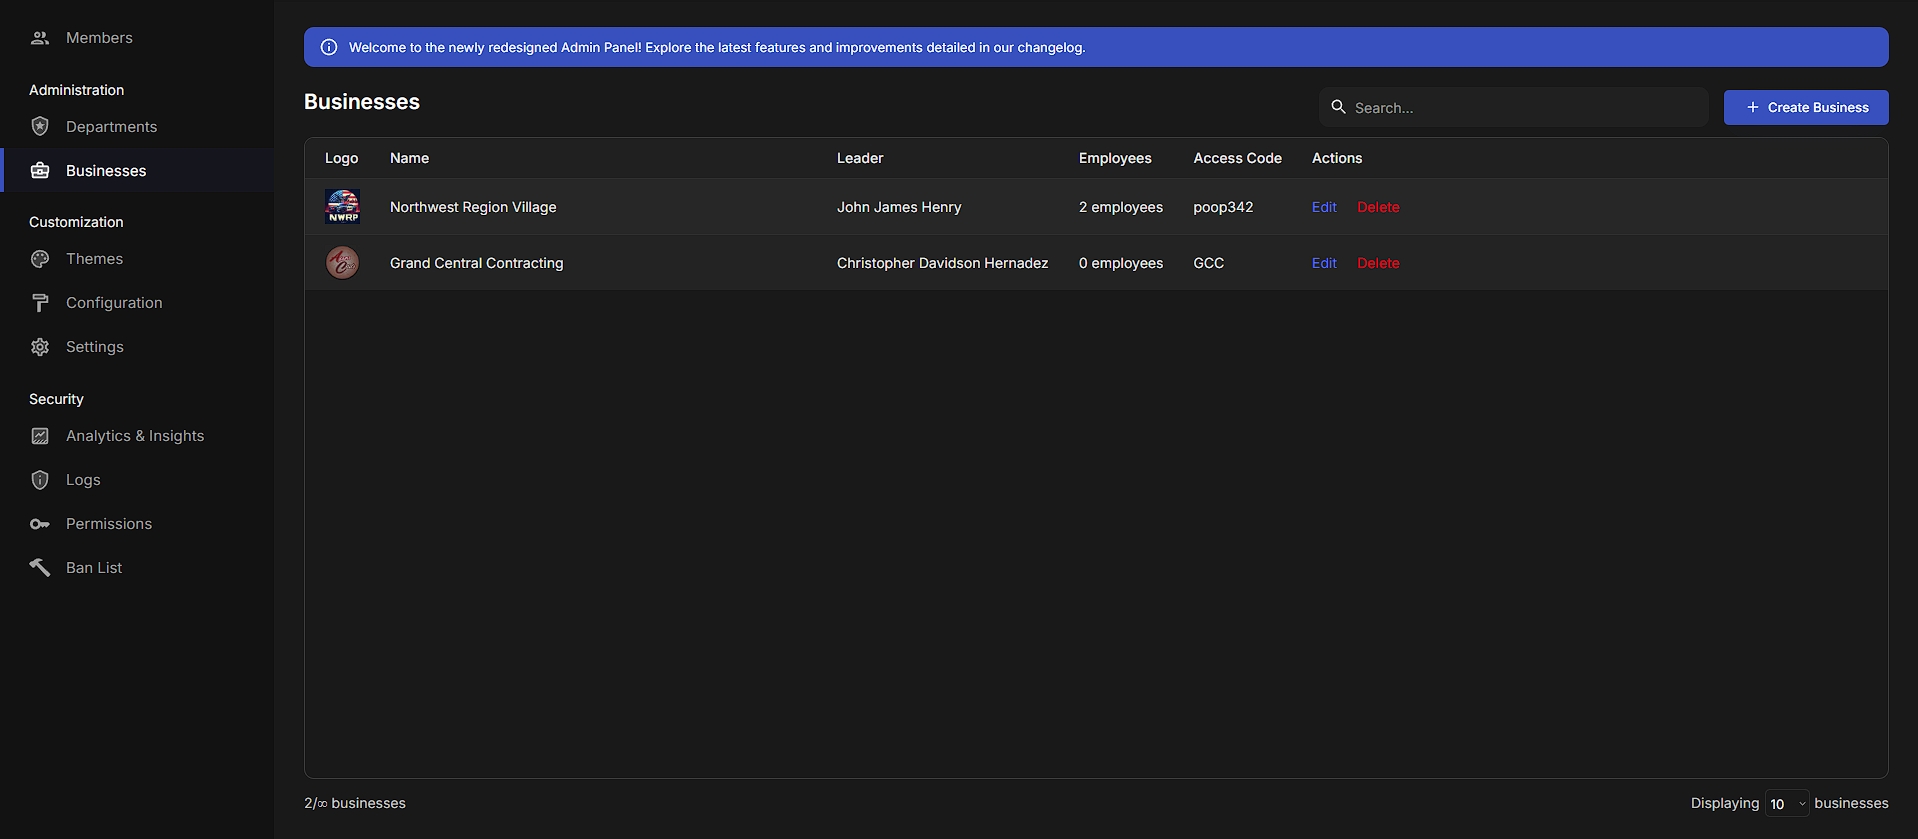Click the Departments shield badge icon

pos(40,127)
